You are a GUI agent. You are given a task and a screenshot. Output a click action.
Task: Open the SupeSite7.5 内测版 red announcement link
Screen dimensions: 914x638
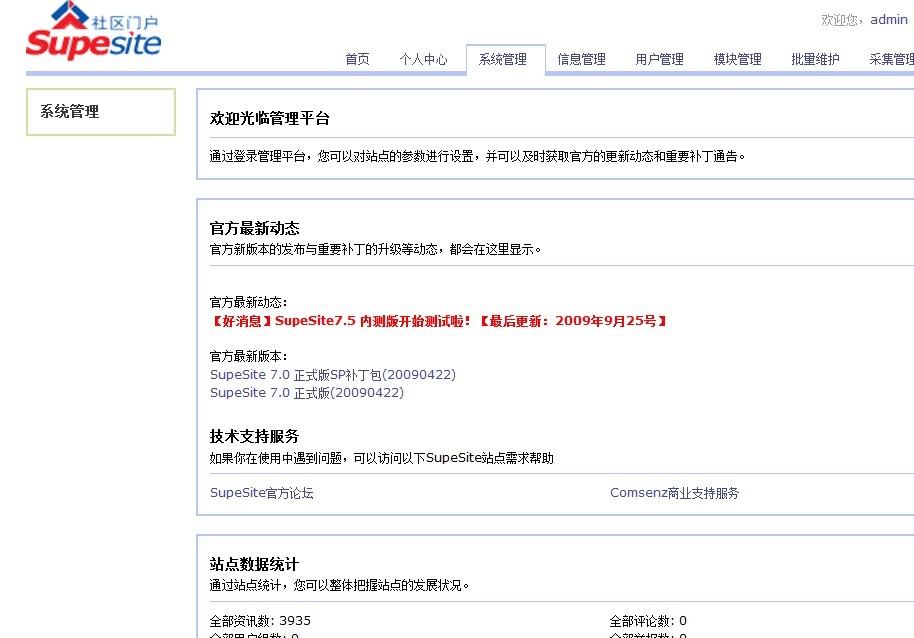click(x=438, y=321)
